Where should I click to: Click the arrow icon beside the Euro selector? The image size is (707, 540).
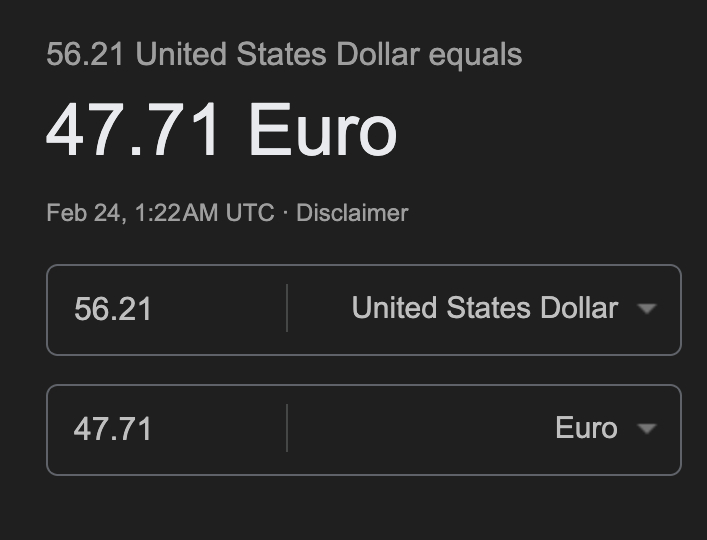pyautogui.click(x=646, y=429)
